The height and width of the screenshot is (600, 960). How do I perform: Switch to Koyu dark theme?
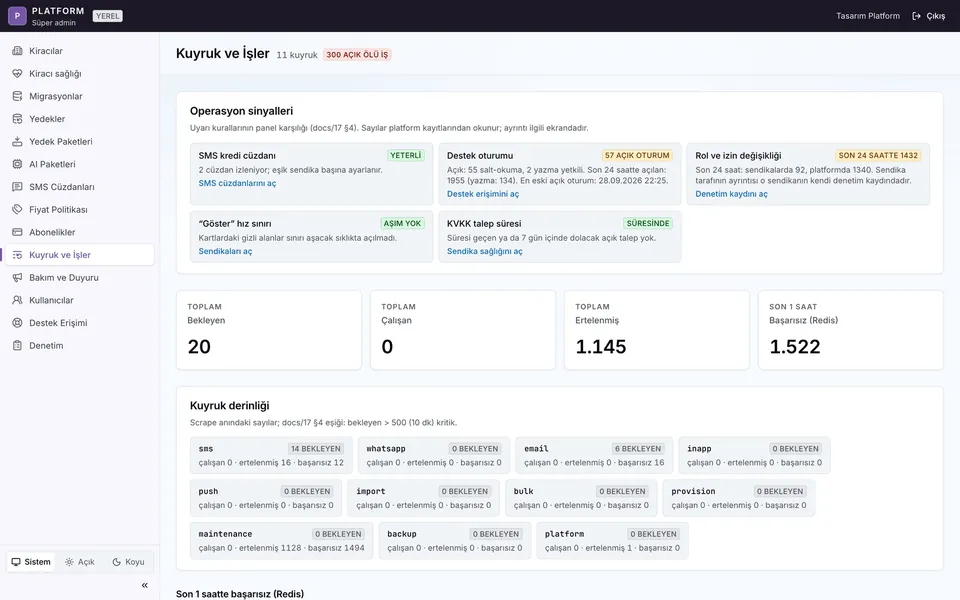(x=129, y=562)
